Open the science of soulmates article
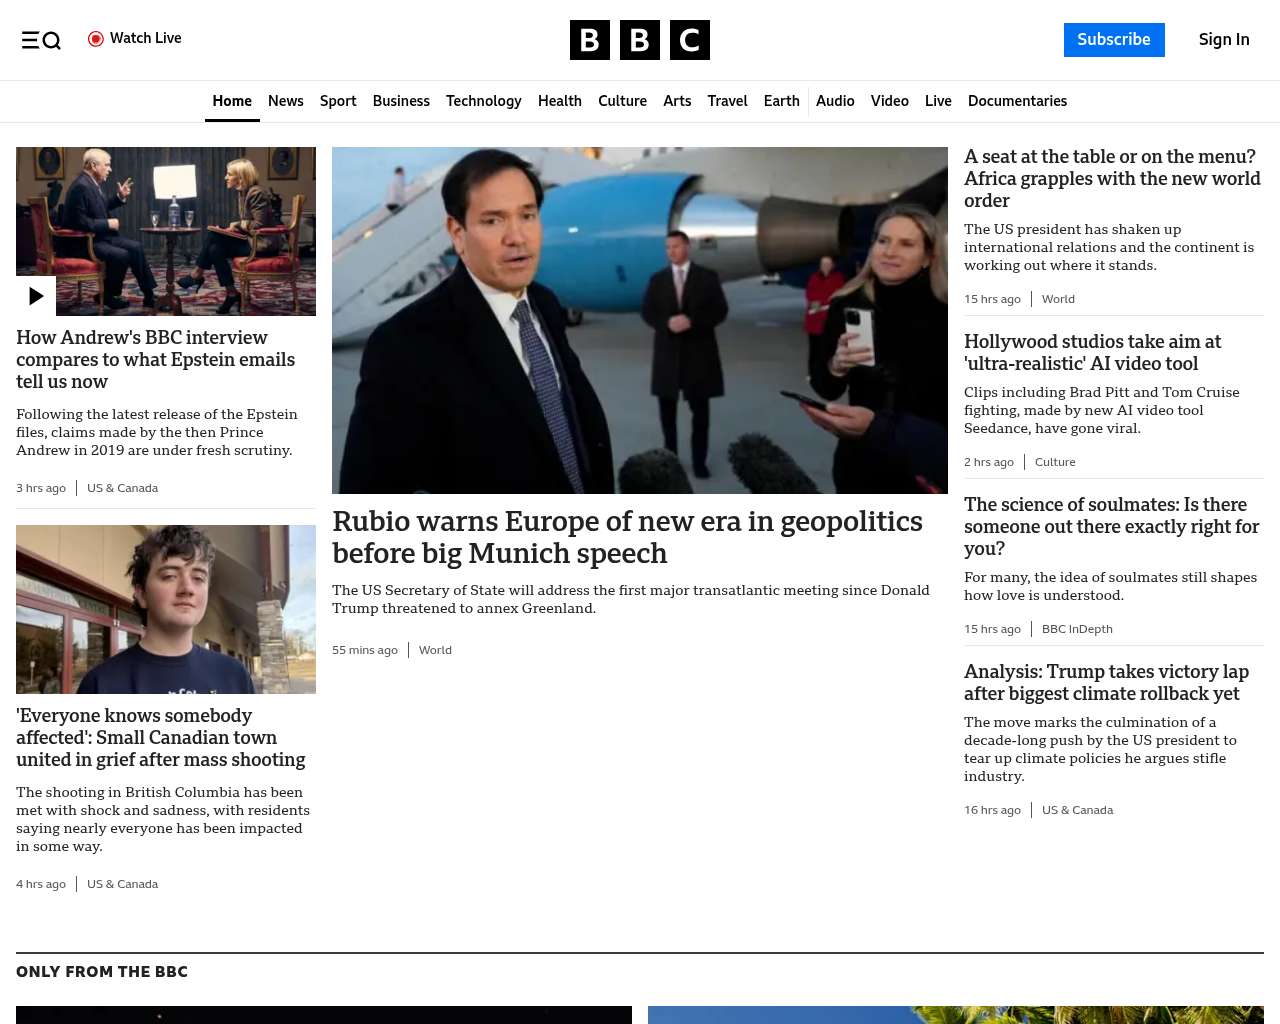The height and width of the screenshot is (1024, 1280). 1111,526
